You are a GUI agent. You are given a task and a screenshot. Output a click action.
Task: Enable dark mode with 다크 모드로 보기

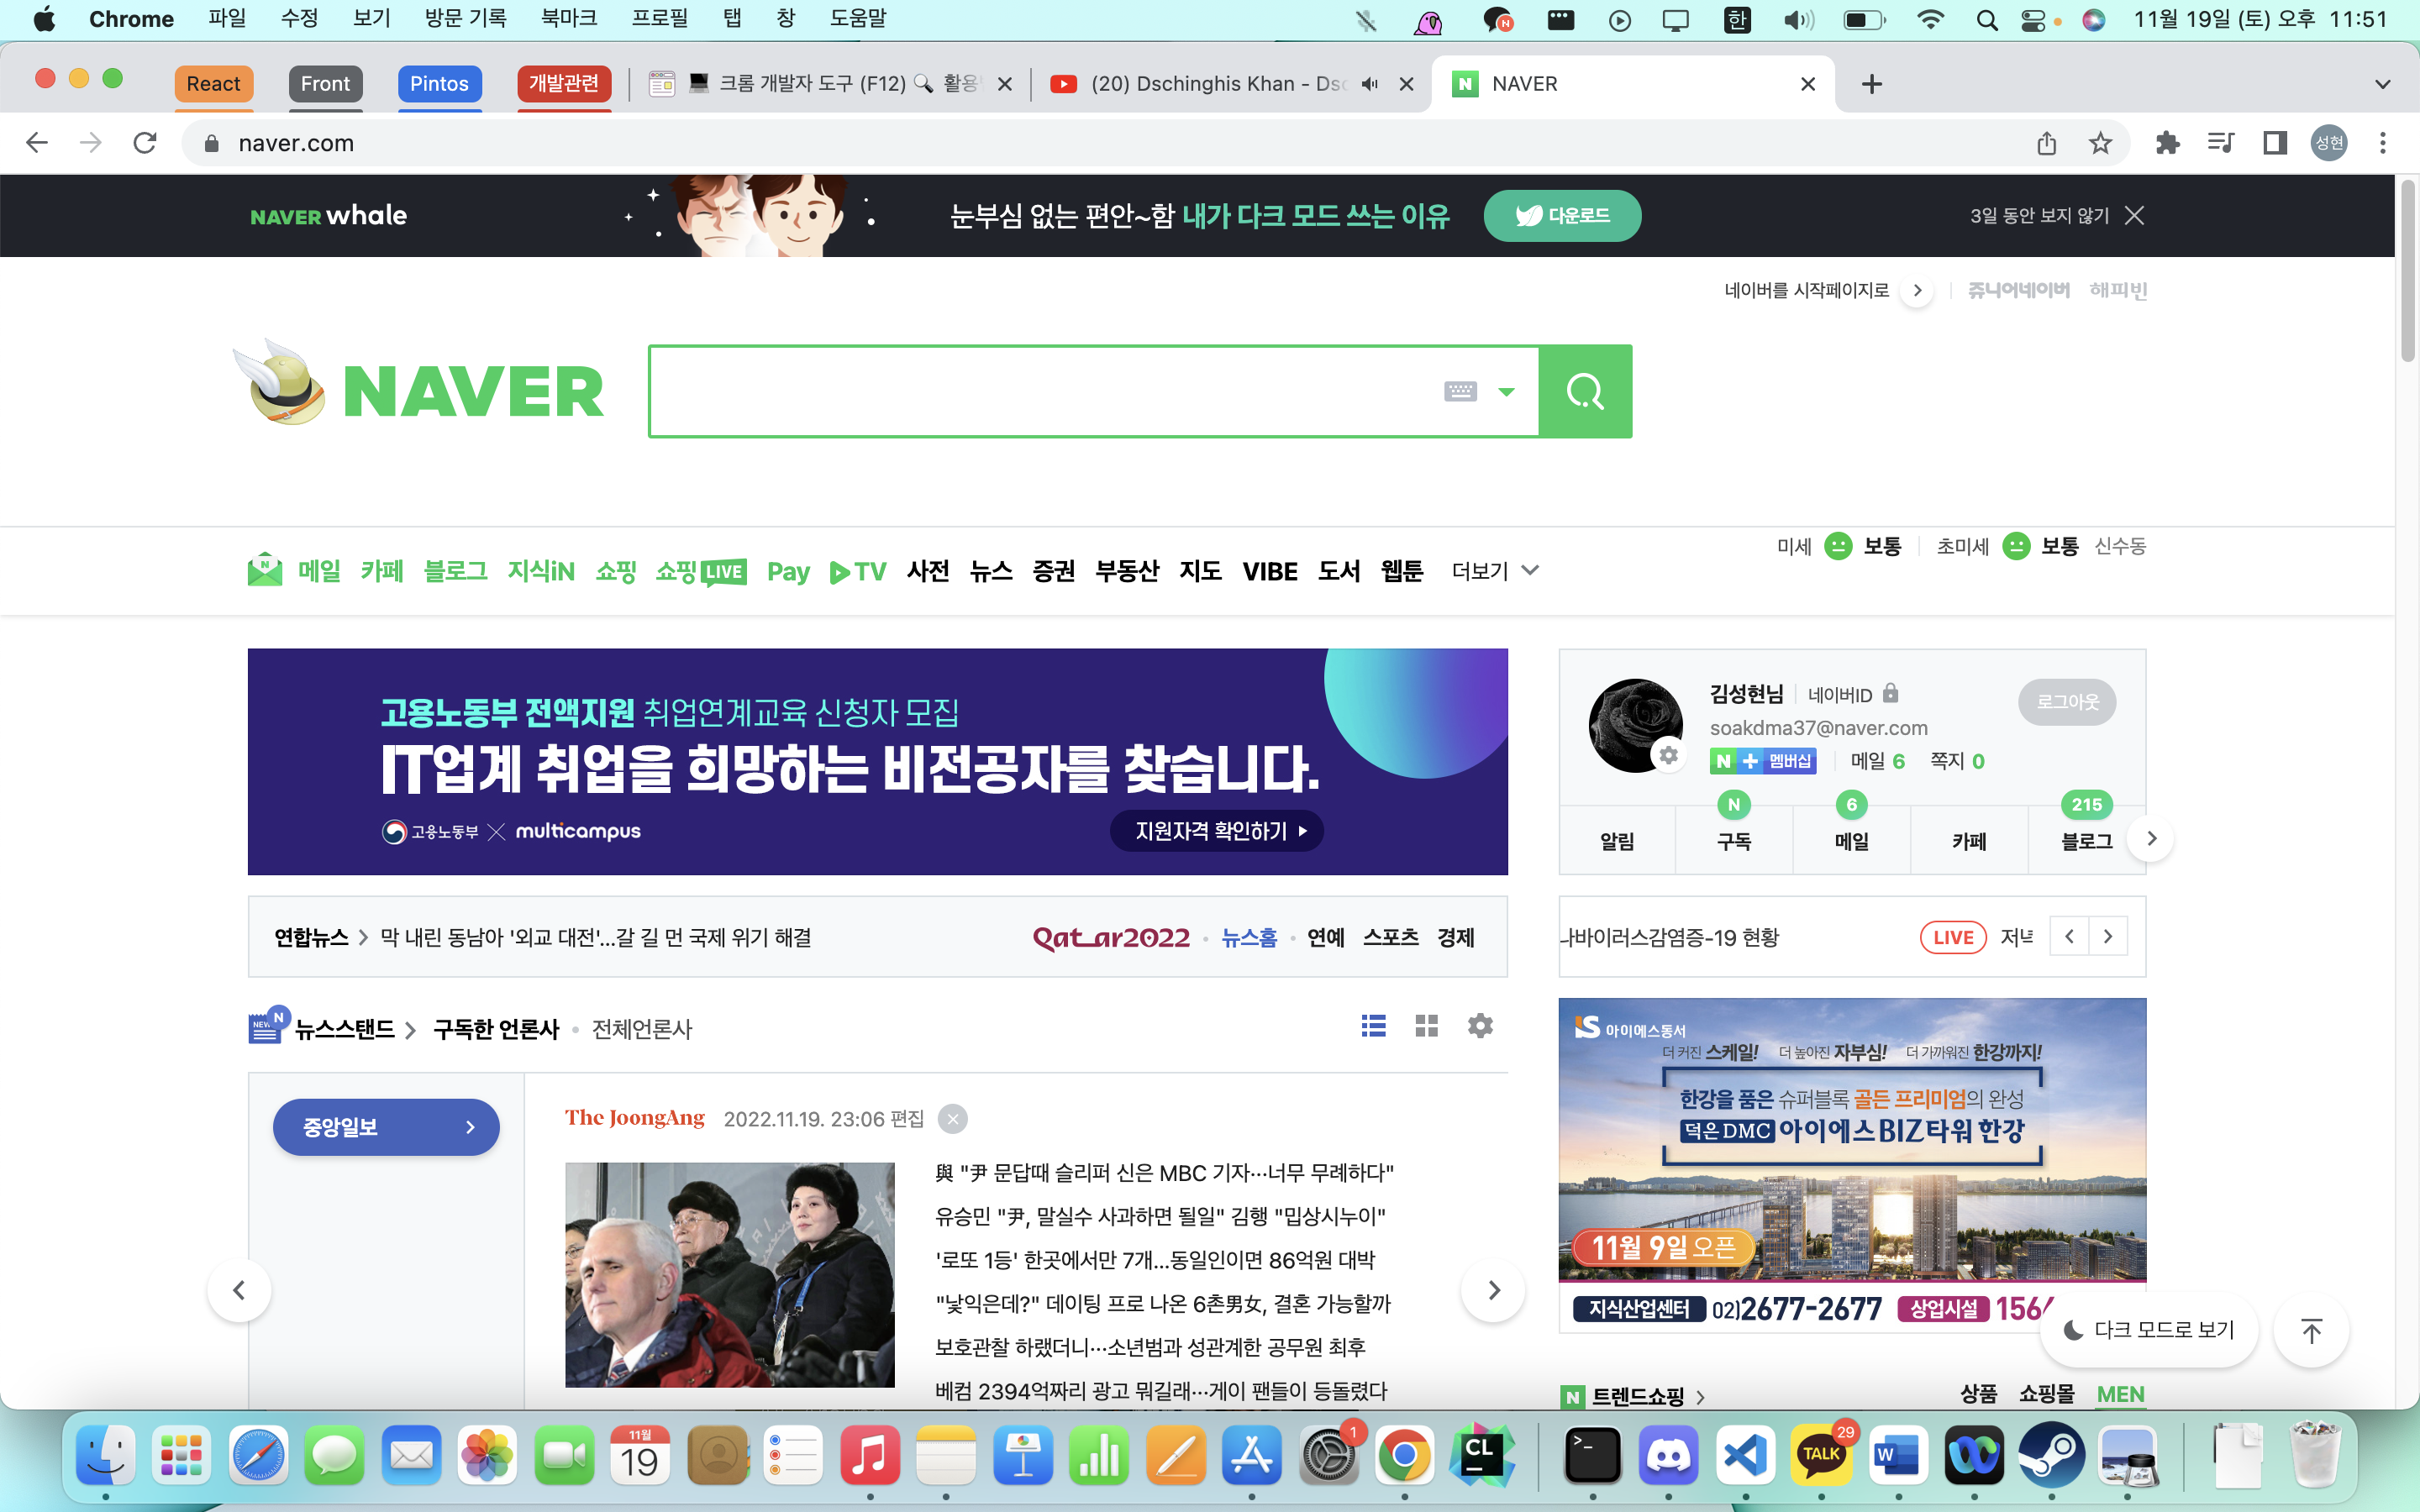(x=2150, y=1330)
